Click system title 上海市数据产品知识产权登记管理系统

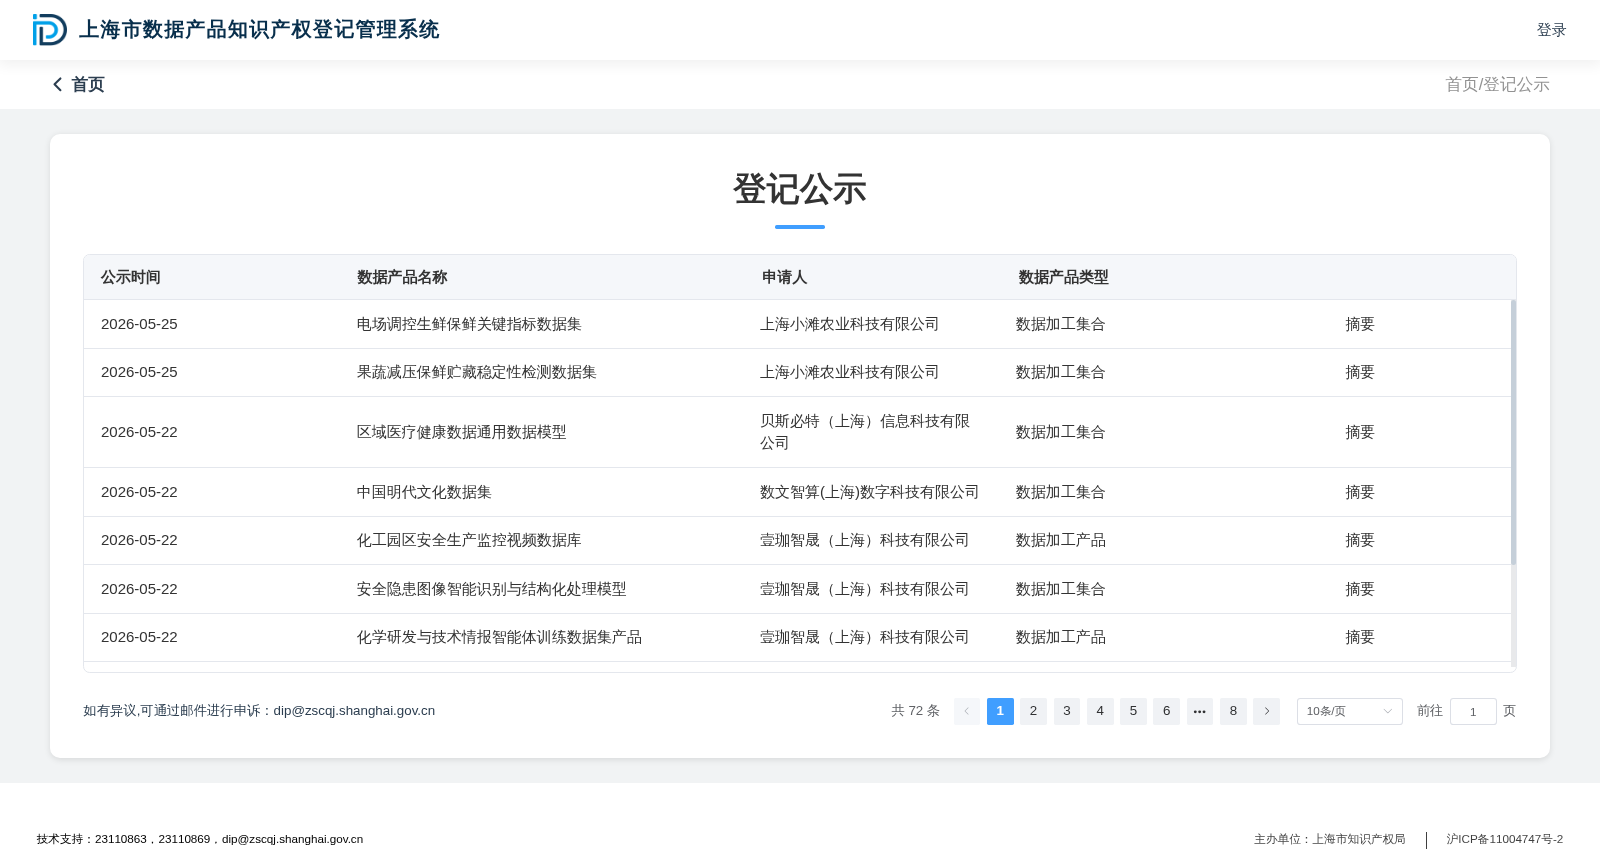(259, 30)
